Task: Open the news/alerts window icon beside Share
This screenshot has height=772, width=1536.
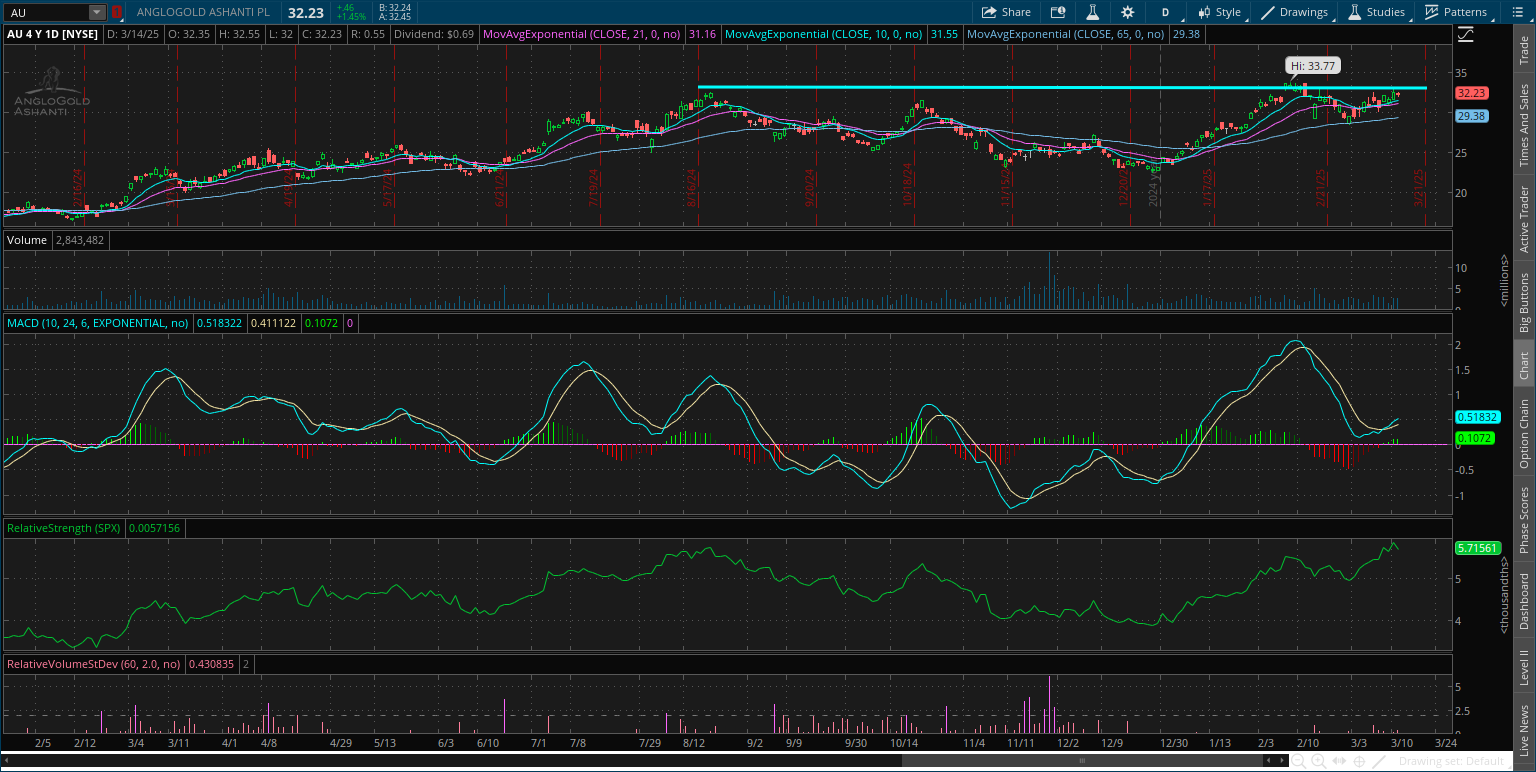Action: coord(1058,12)
